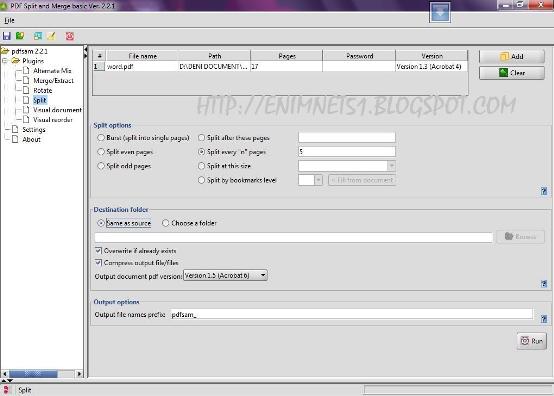This screenshot has height=396, width=554.
Task: Click the Version 1.3 (Acrobat 4) cell
Action: tap(431, 66)
